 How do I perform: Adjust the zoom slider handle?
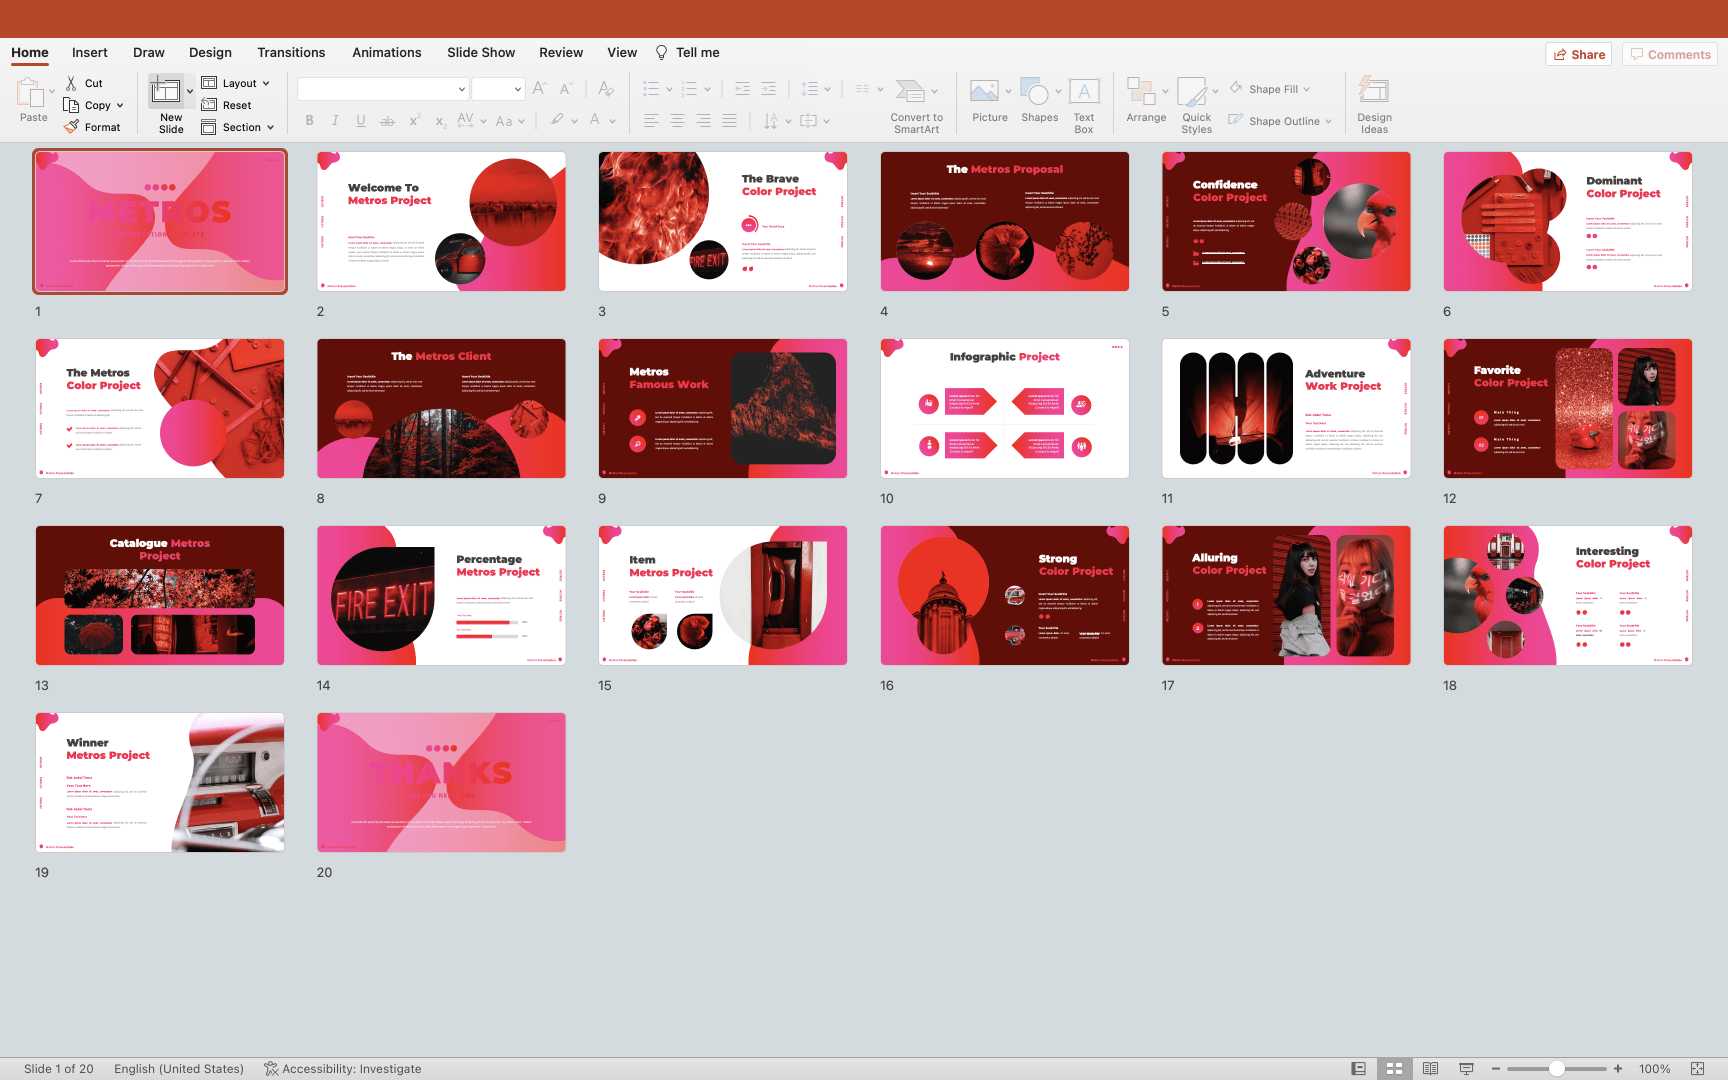tap(1556, 1069)
